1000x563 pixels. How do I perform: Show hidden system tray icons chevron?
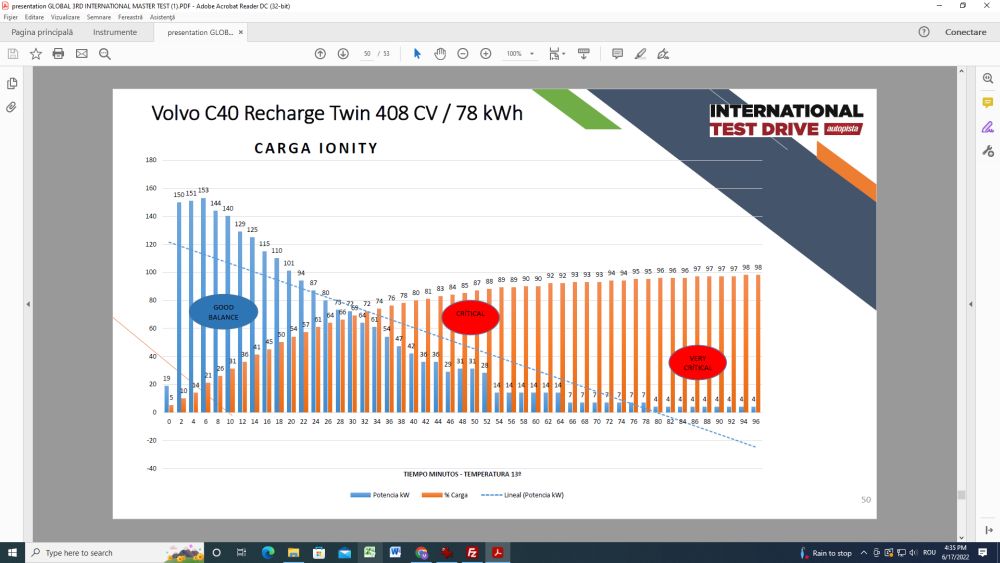pos(864,553)
